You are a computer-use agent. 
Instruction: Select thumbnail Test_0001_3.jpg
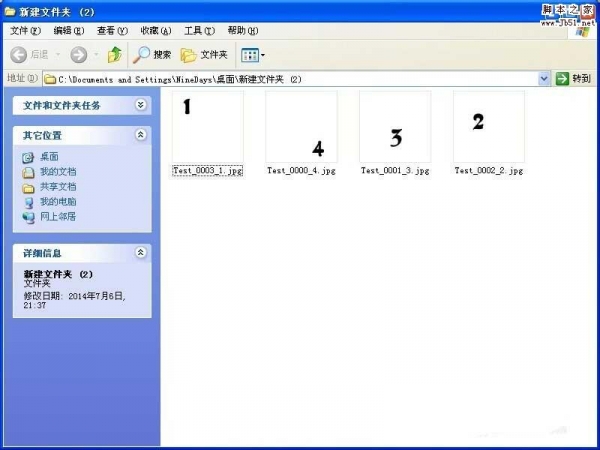(x=395, y=128)
